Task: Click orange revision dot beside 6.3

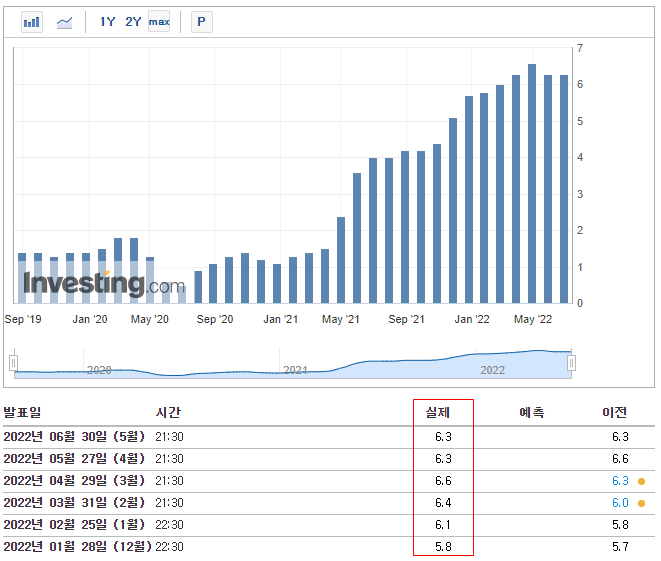Action: 642,481
